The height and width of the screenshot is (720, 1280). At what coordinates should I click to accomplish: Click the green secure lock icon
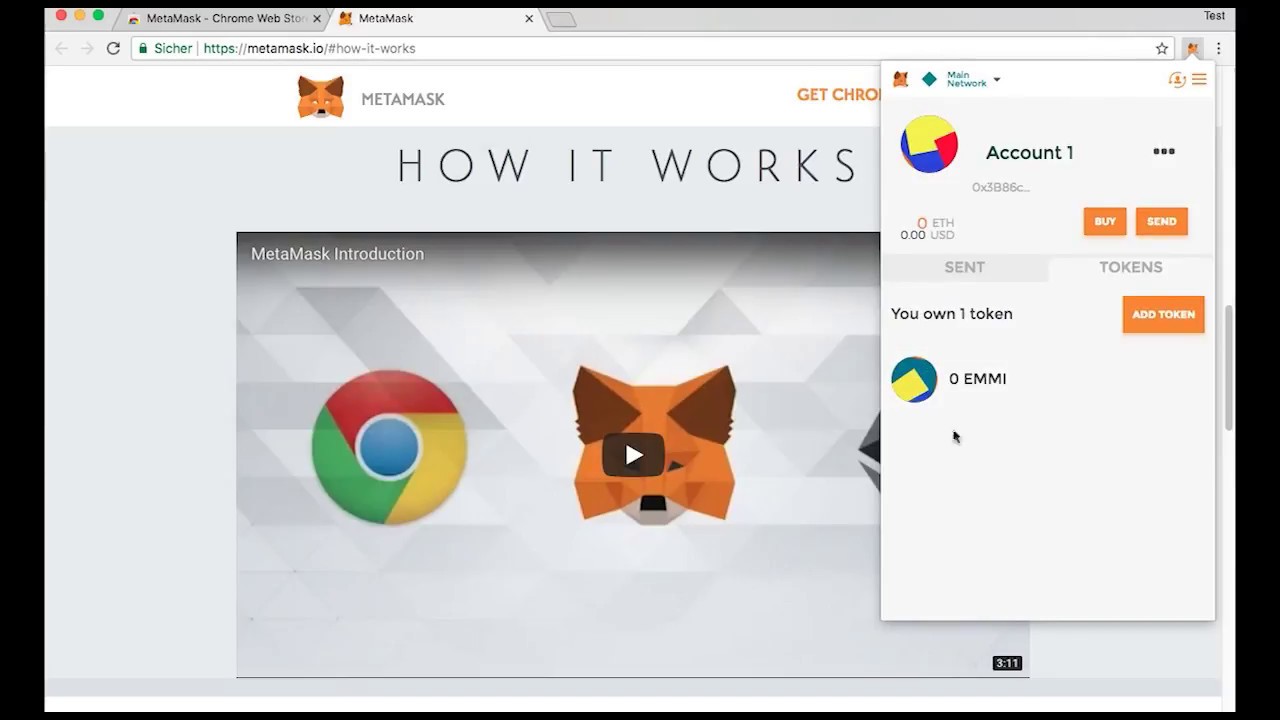tap(143, 48)
